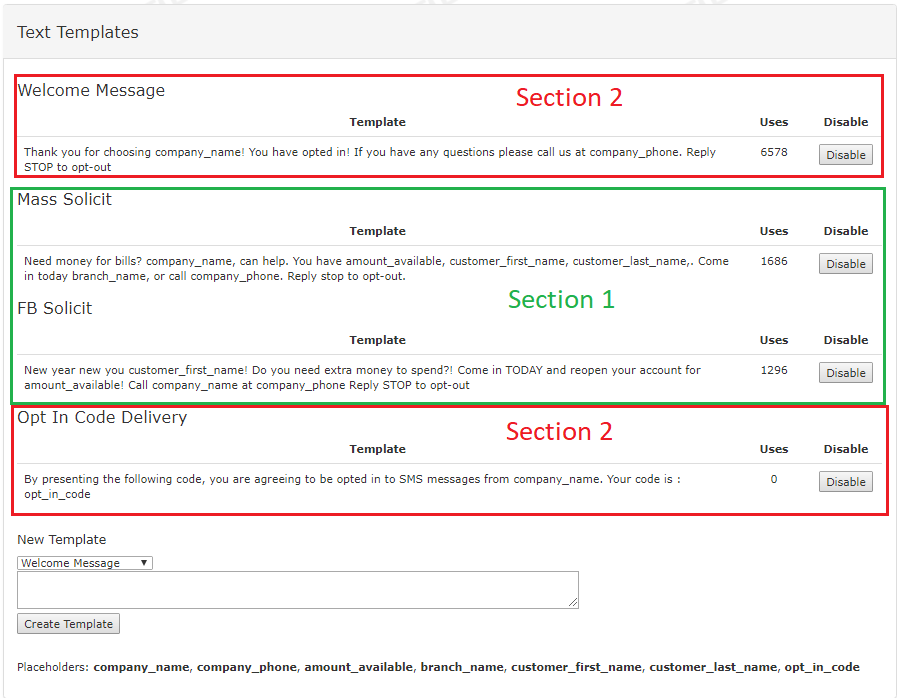The height and width of the screenshot is (698, 897).
Task: Click the 6578 uses value
Action: coord(773,152)
